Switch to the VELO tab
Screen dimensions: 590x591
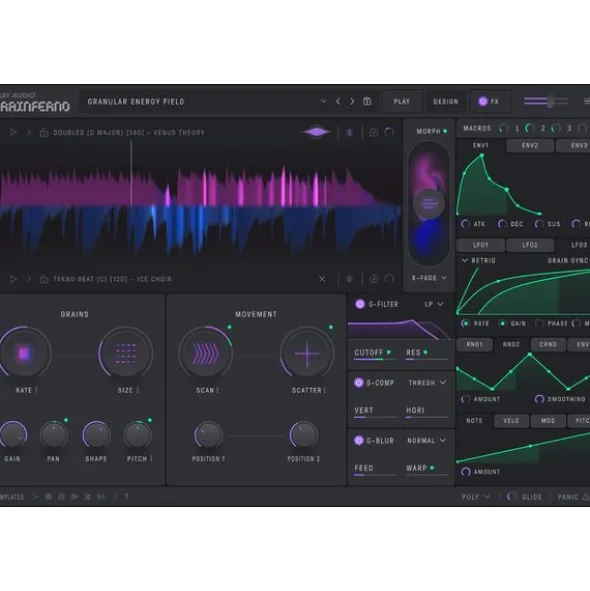tap(511, 421)
